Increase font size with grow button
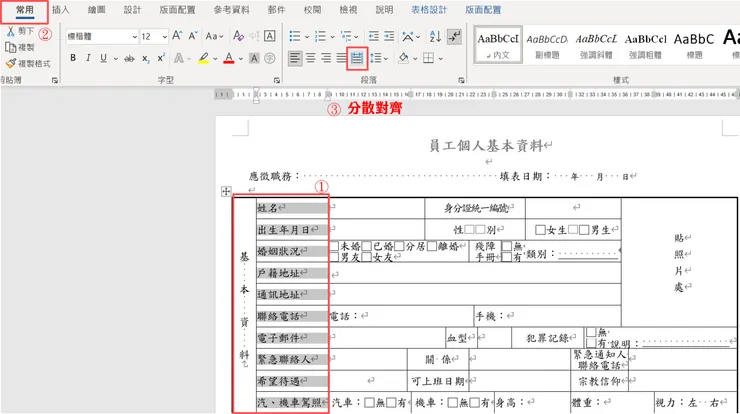Screen dimensions: 740x414 click(x=177, y=36)
